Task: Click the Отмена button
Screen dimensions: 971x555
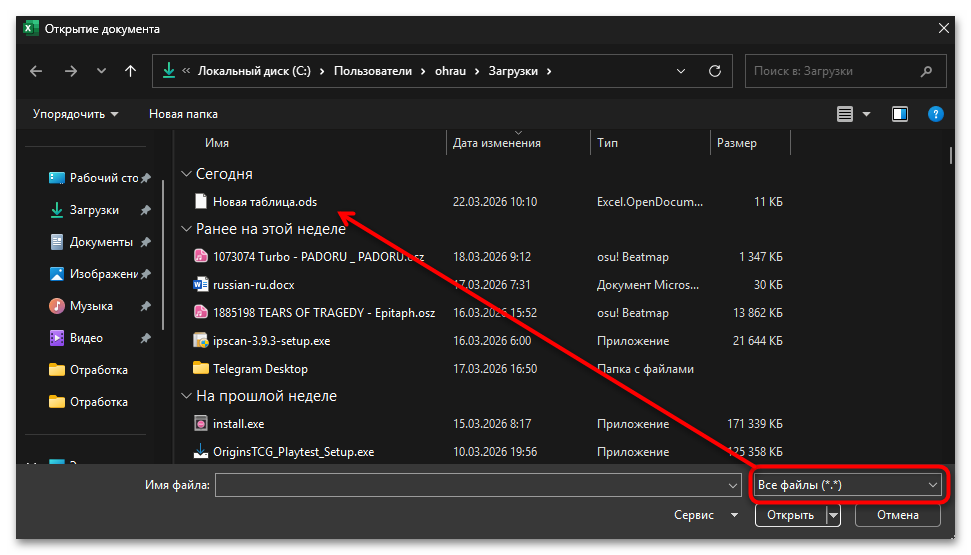Action: coord(897,515)
